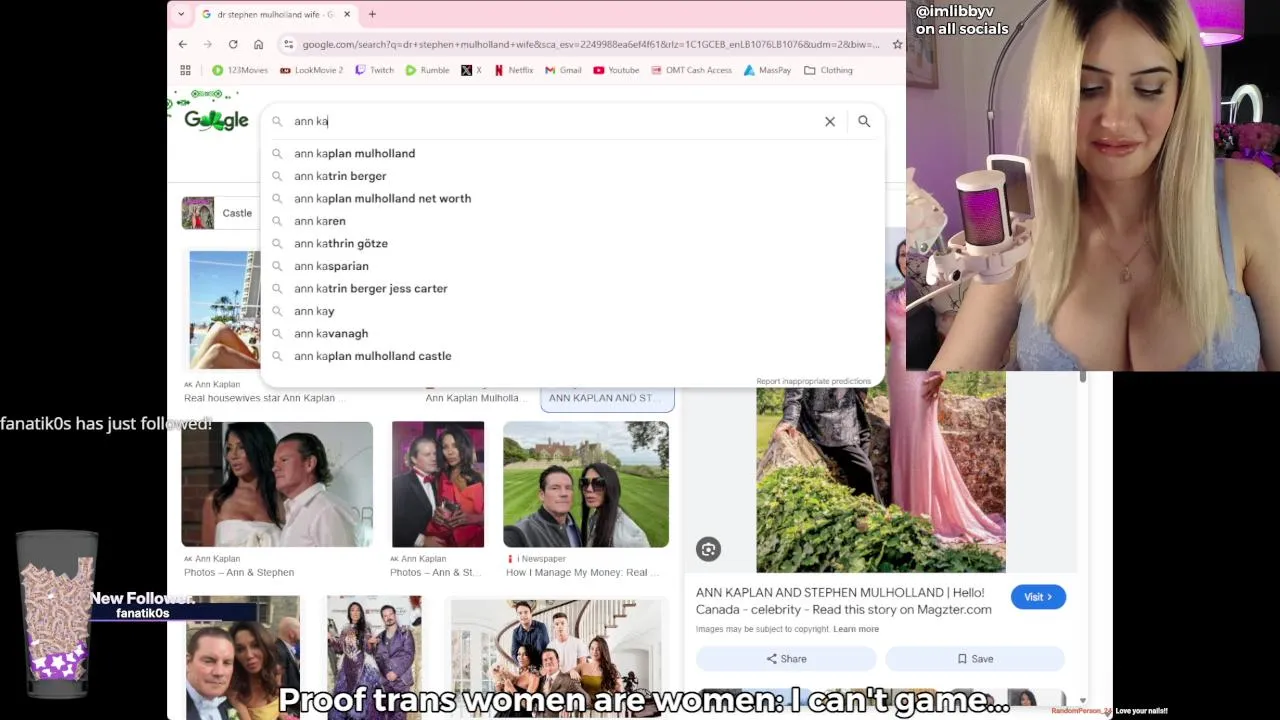This screenshot has width=1280, height=720.
Task: Choose suggestion 'ann karen'
Action: click(x=572, y=221)
